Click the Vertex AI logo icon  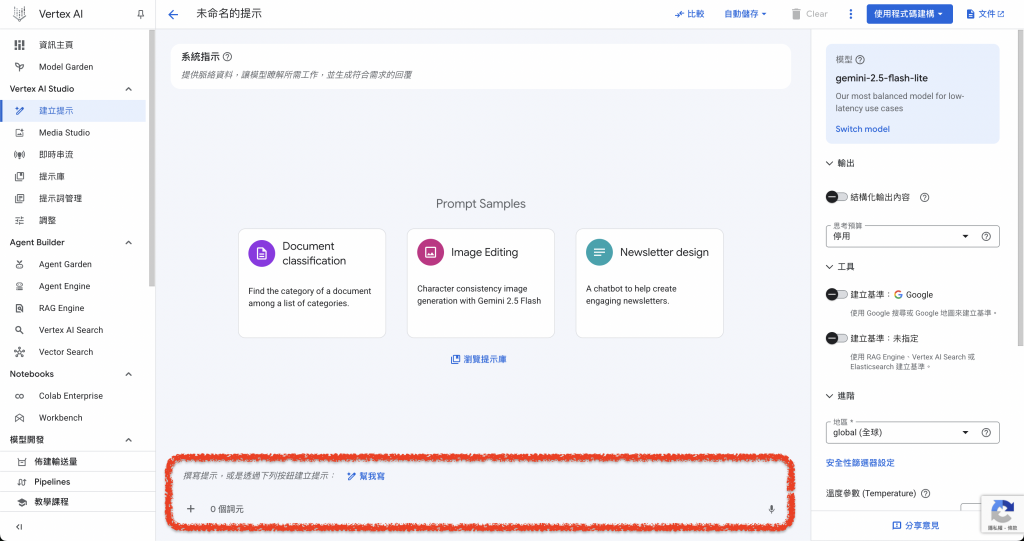(x=20, y=14)
